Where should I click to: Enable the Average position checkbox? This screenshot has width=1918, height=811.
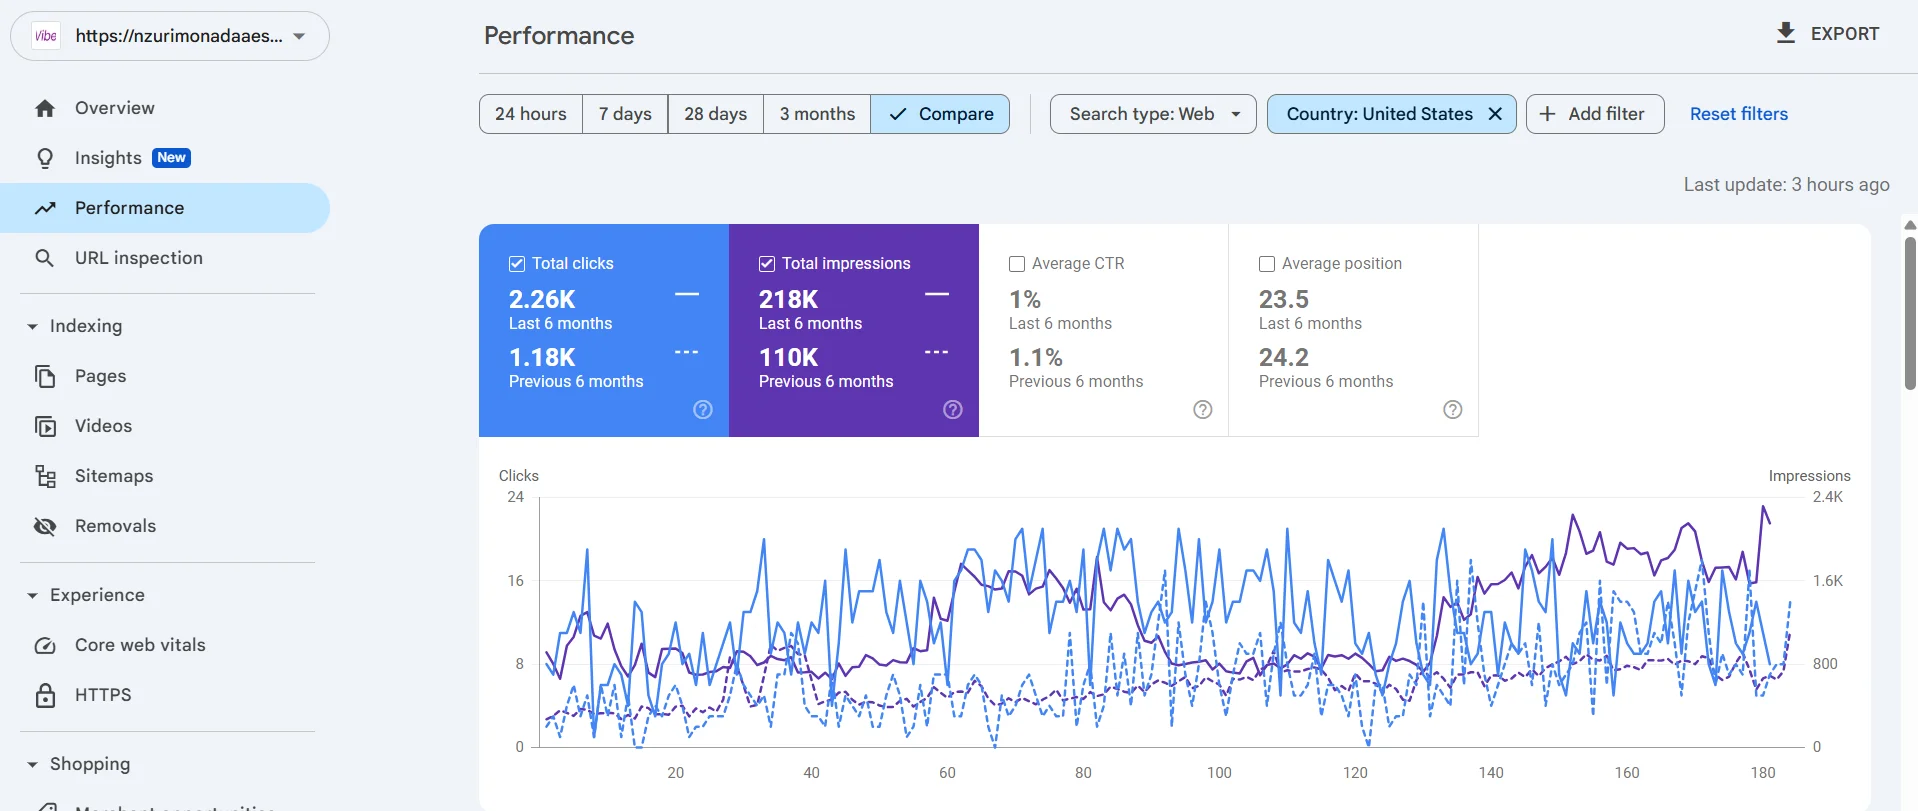pyautogui.click(x=1267, y=264)
